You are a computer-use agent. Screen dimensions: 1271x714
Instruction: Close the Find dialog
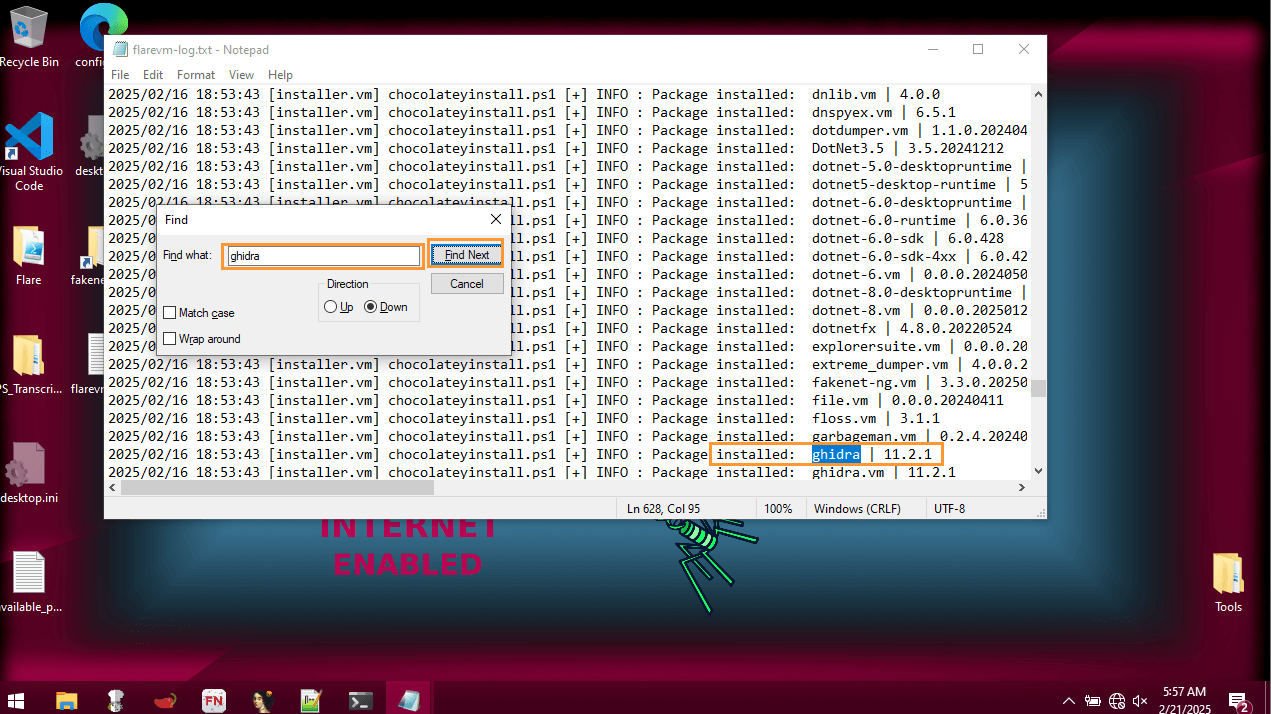pyautogui.click(x=496, y=219)
